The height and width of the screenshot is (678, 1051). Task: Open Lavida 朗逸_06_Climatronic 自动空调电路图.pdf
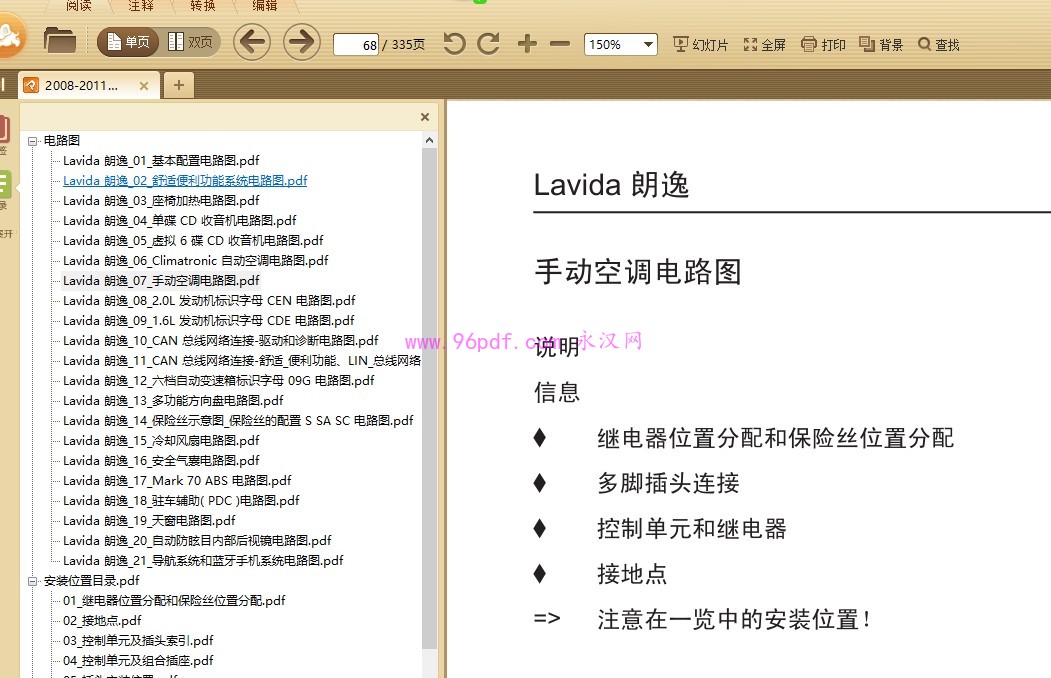pos(196,261)
